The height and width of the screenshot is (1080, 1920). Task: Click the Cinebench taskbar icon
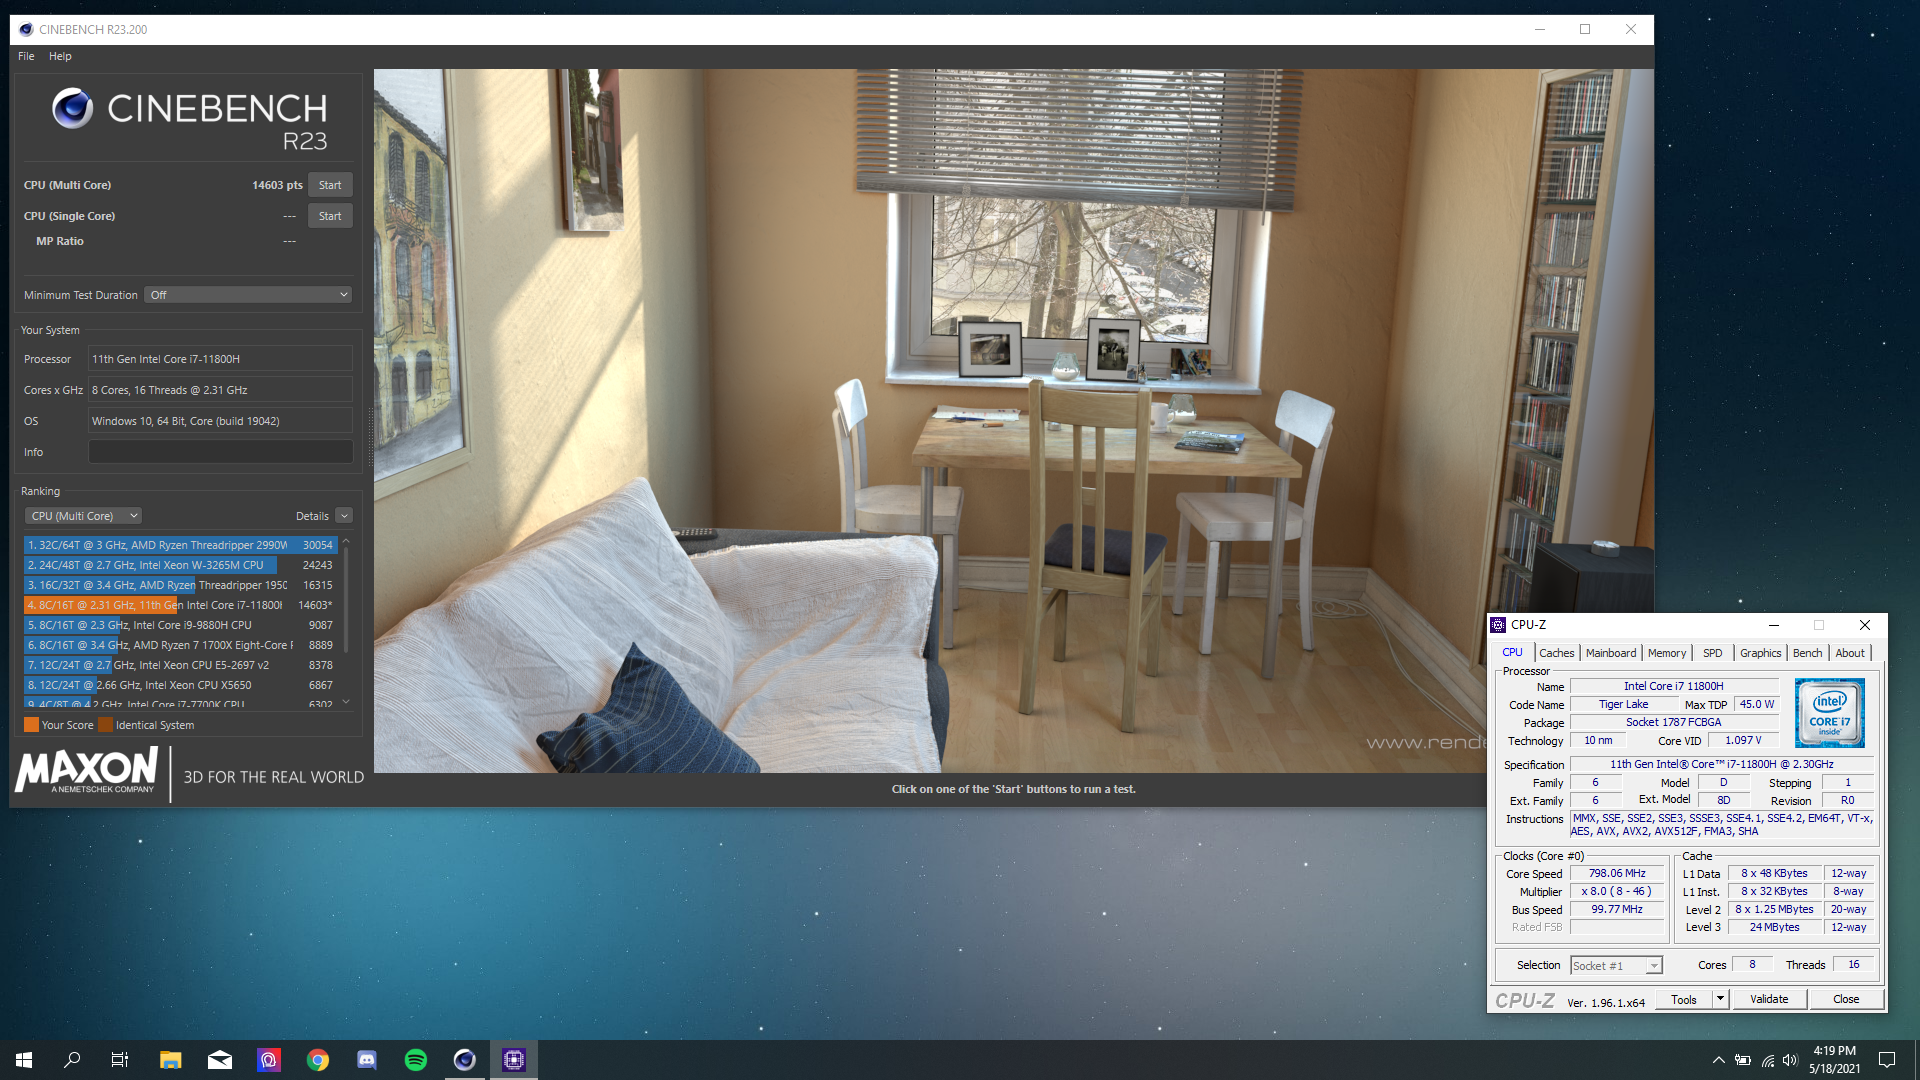465,1060
